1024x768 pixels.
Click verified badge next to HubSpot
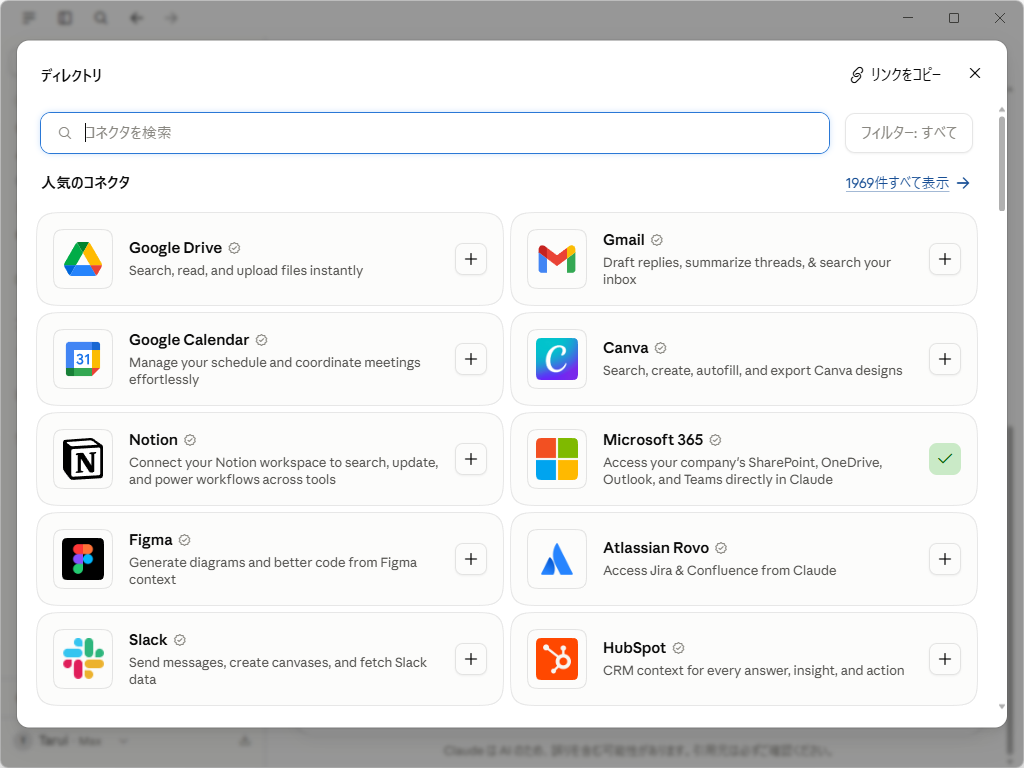tap(679, 648)
